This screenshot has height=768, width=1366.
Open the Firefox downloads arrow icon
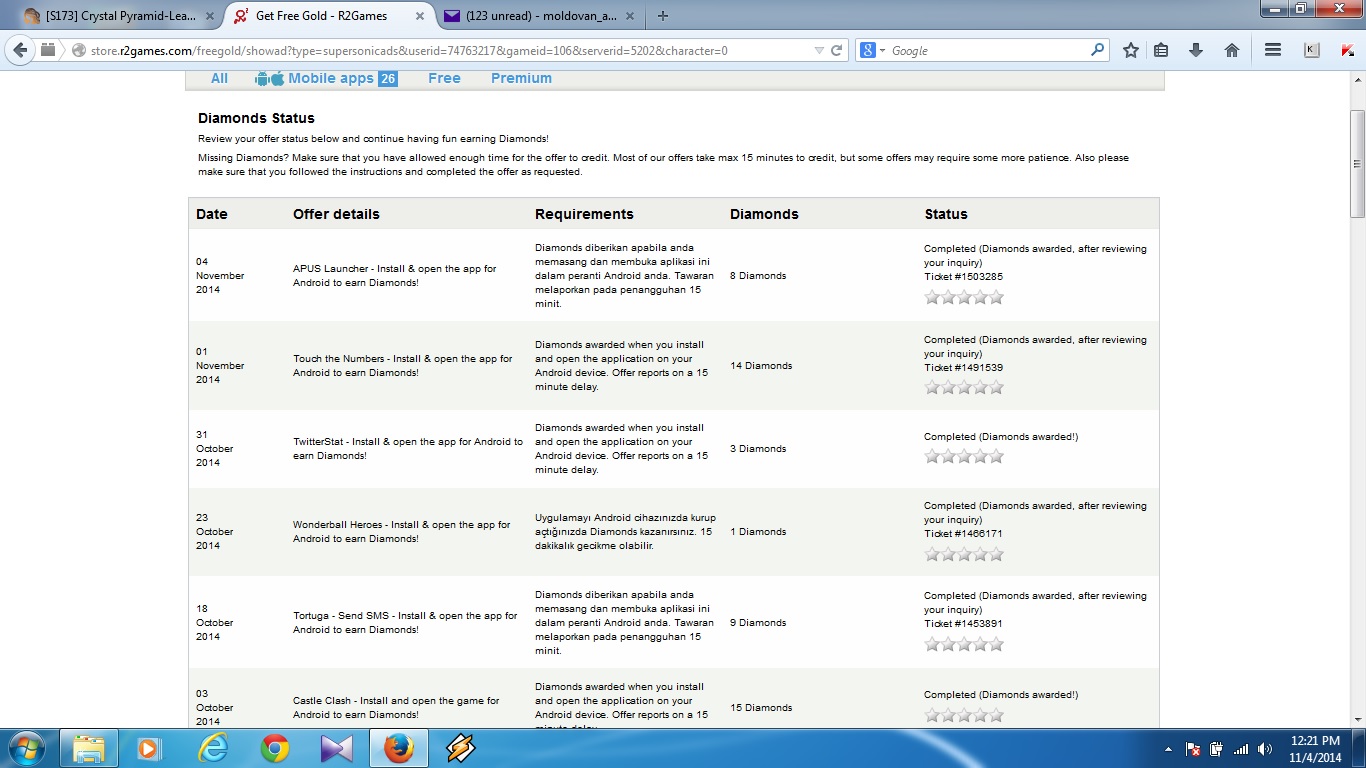pos(1196,50)
